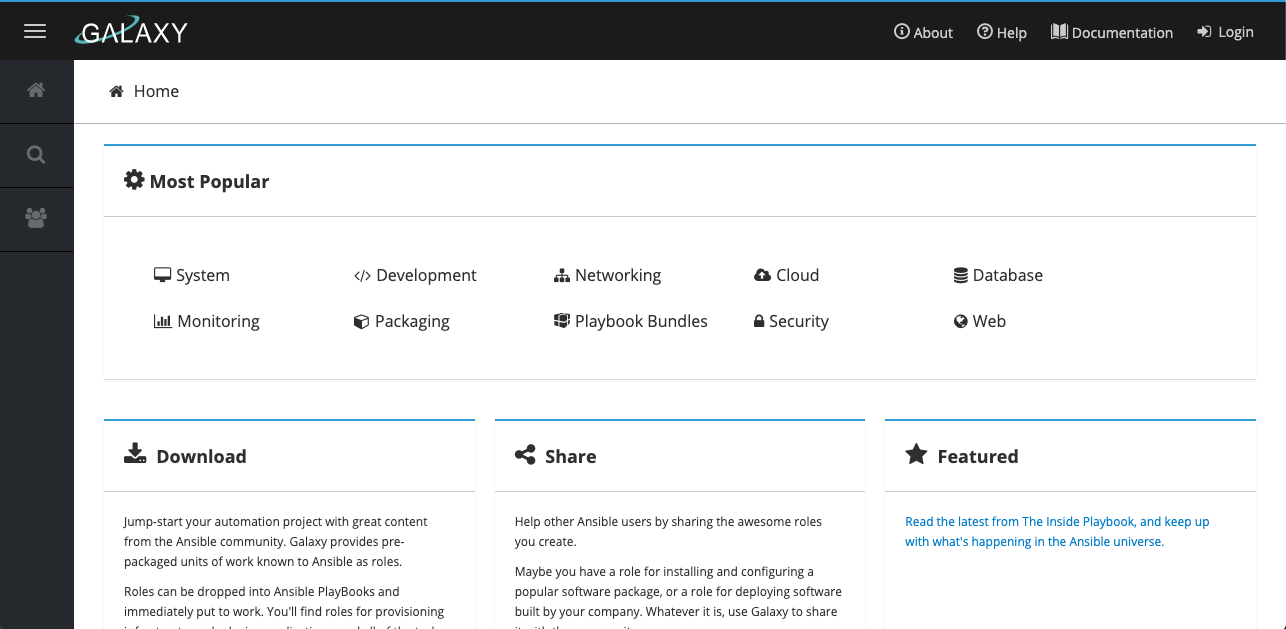
Task: Browse the Web category link
Action: (980, 321)
